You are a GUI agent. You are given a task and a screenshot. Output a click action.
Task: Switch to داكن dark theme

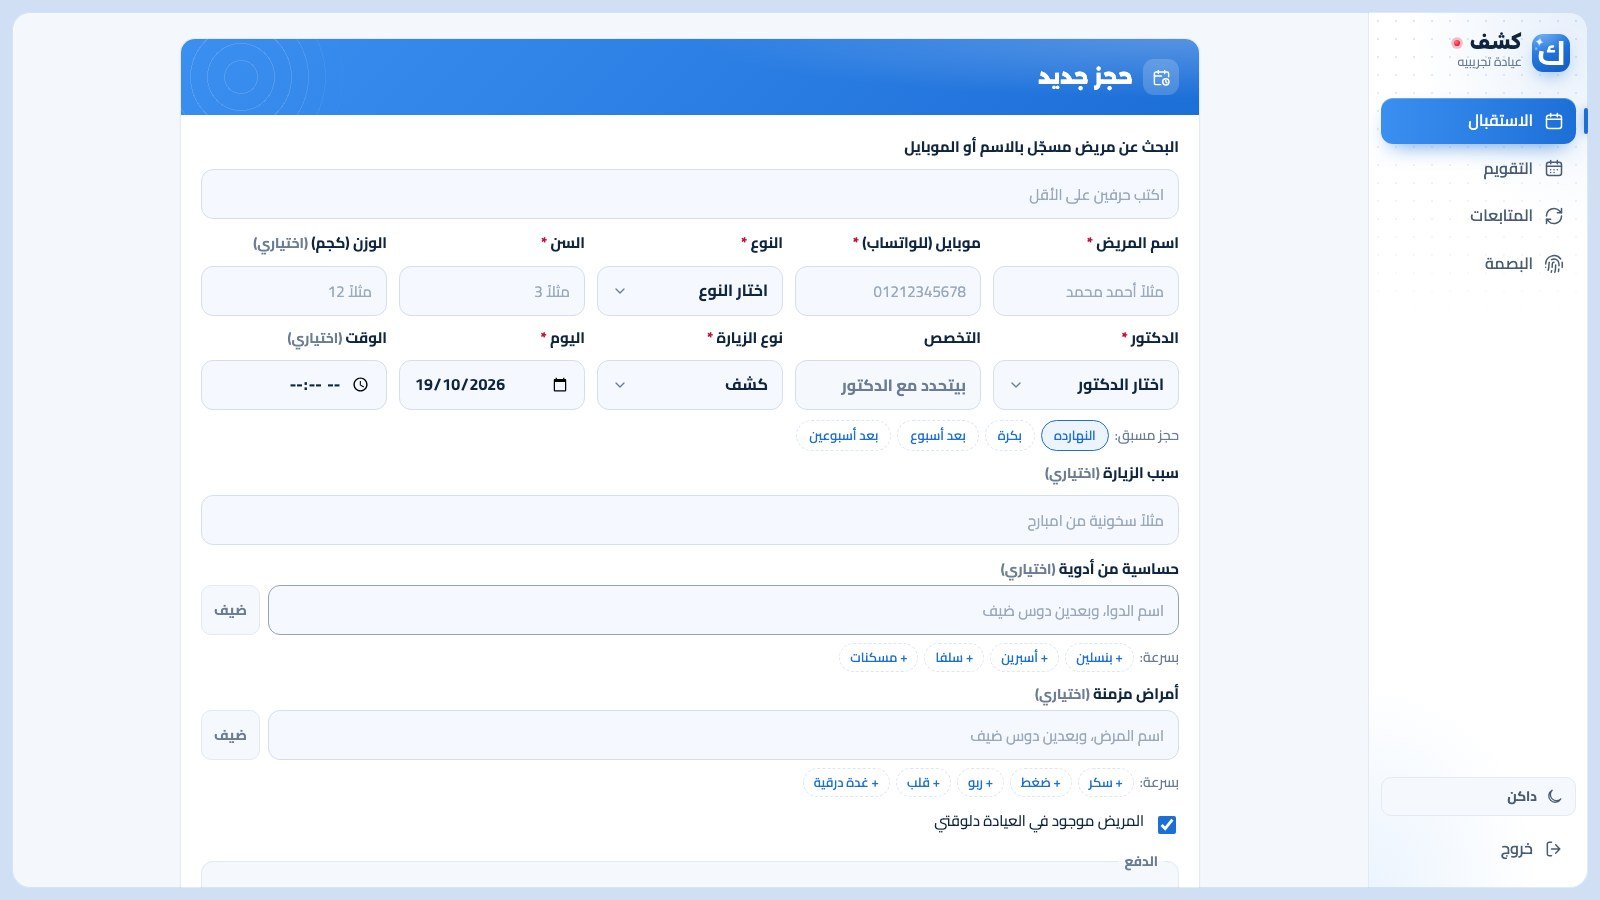click(x=1478, y=797)
